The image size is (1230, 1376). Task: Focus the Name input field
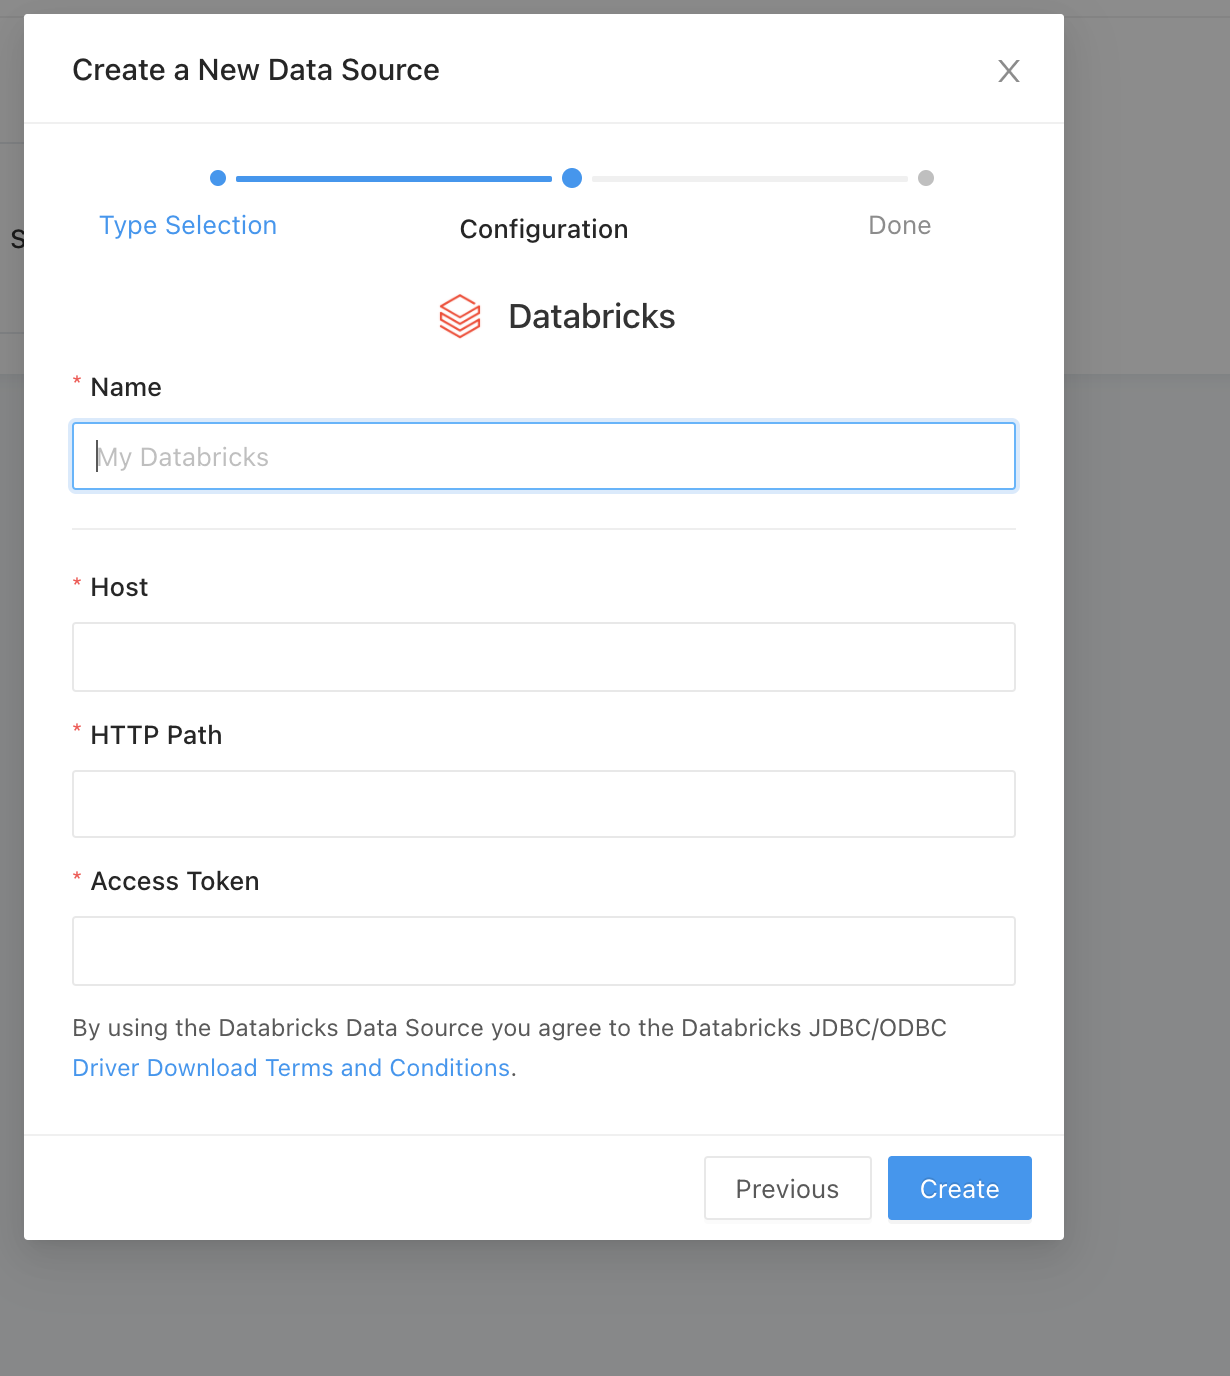point(544,456)
